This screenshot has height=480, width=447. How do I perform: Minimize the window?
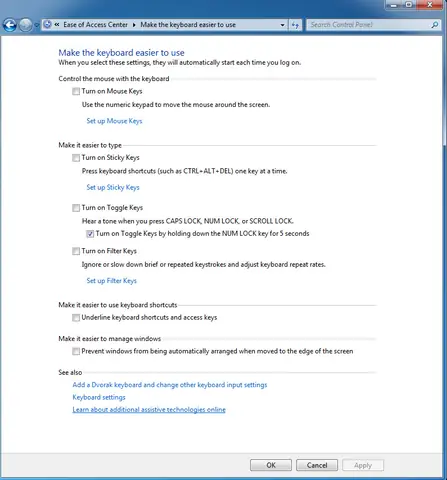click(x=394, y=5)
